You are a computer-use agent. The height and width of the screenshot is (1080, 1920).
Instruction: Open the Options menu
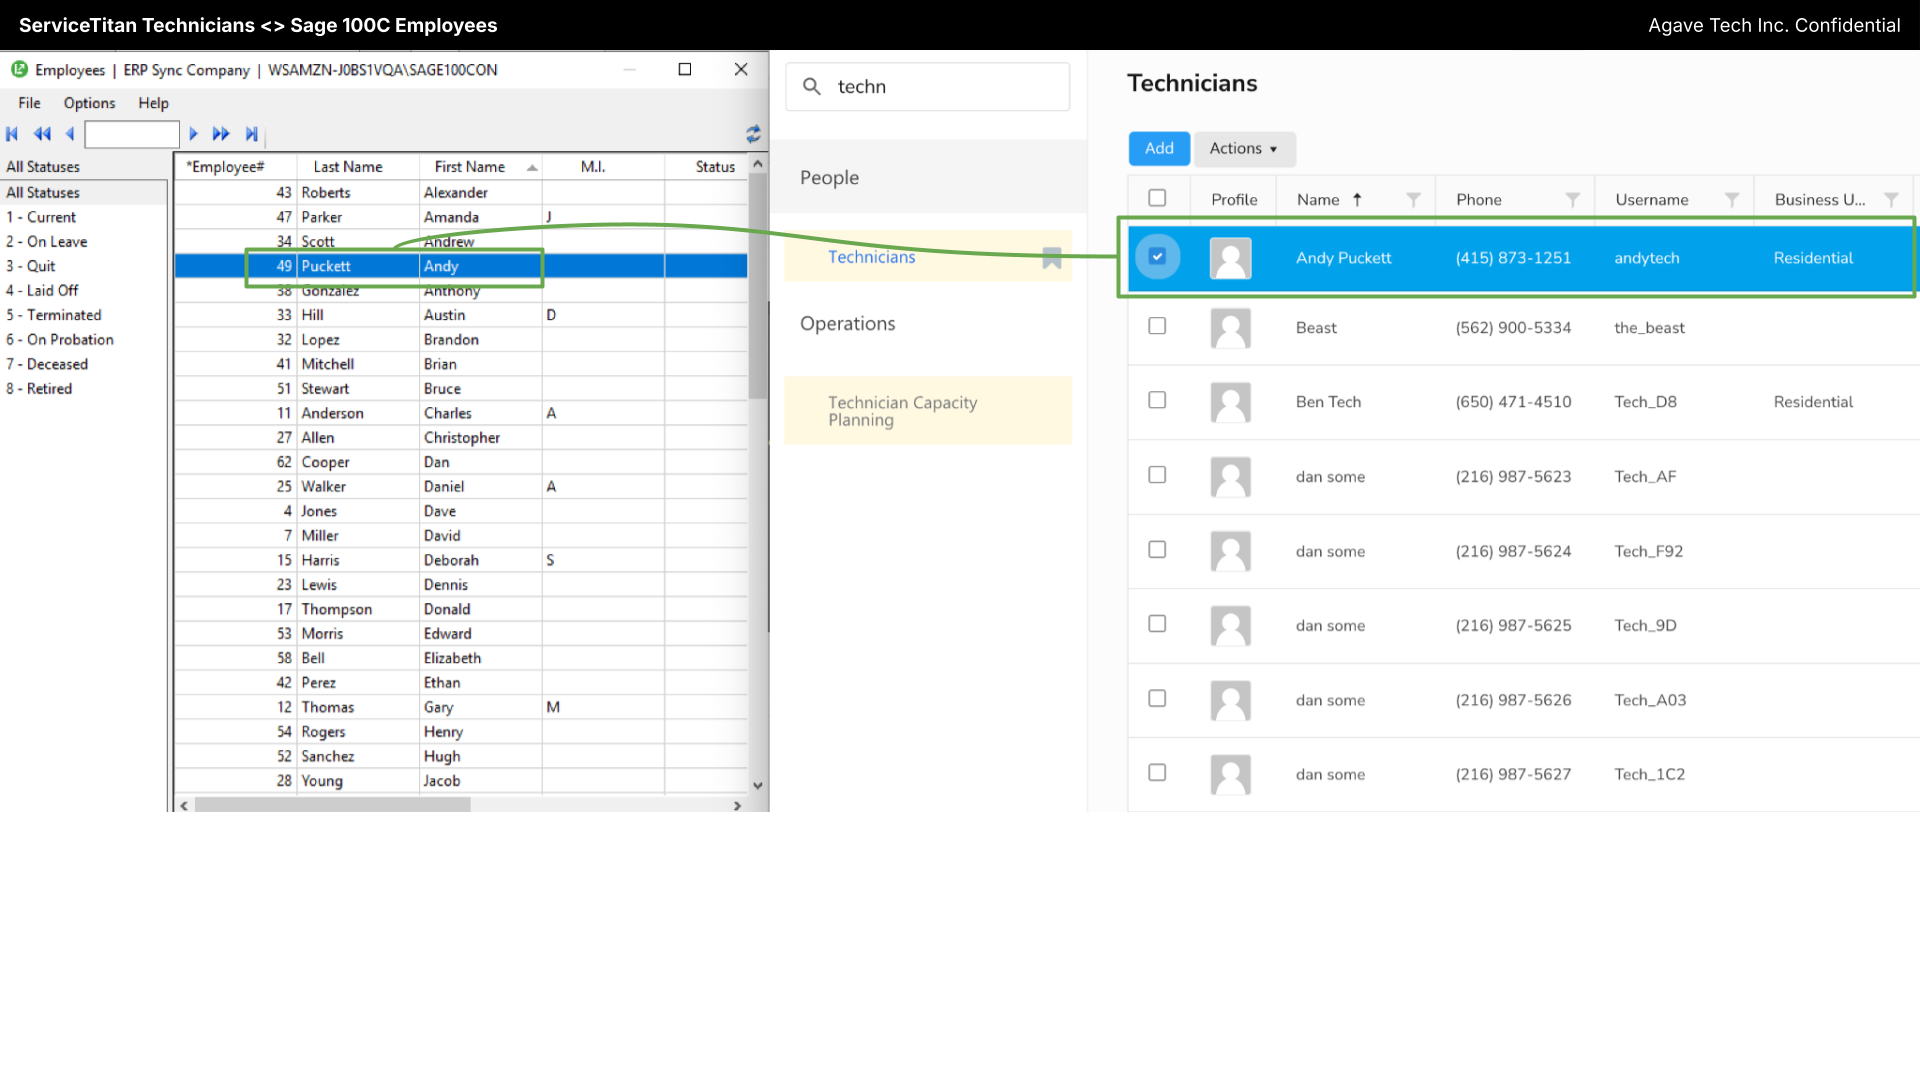pos(89,103)
